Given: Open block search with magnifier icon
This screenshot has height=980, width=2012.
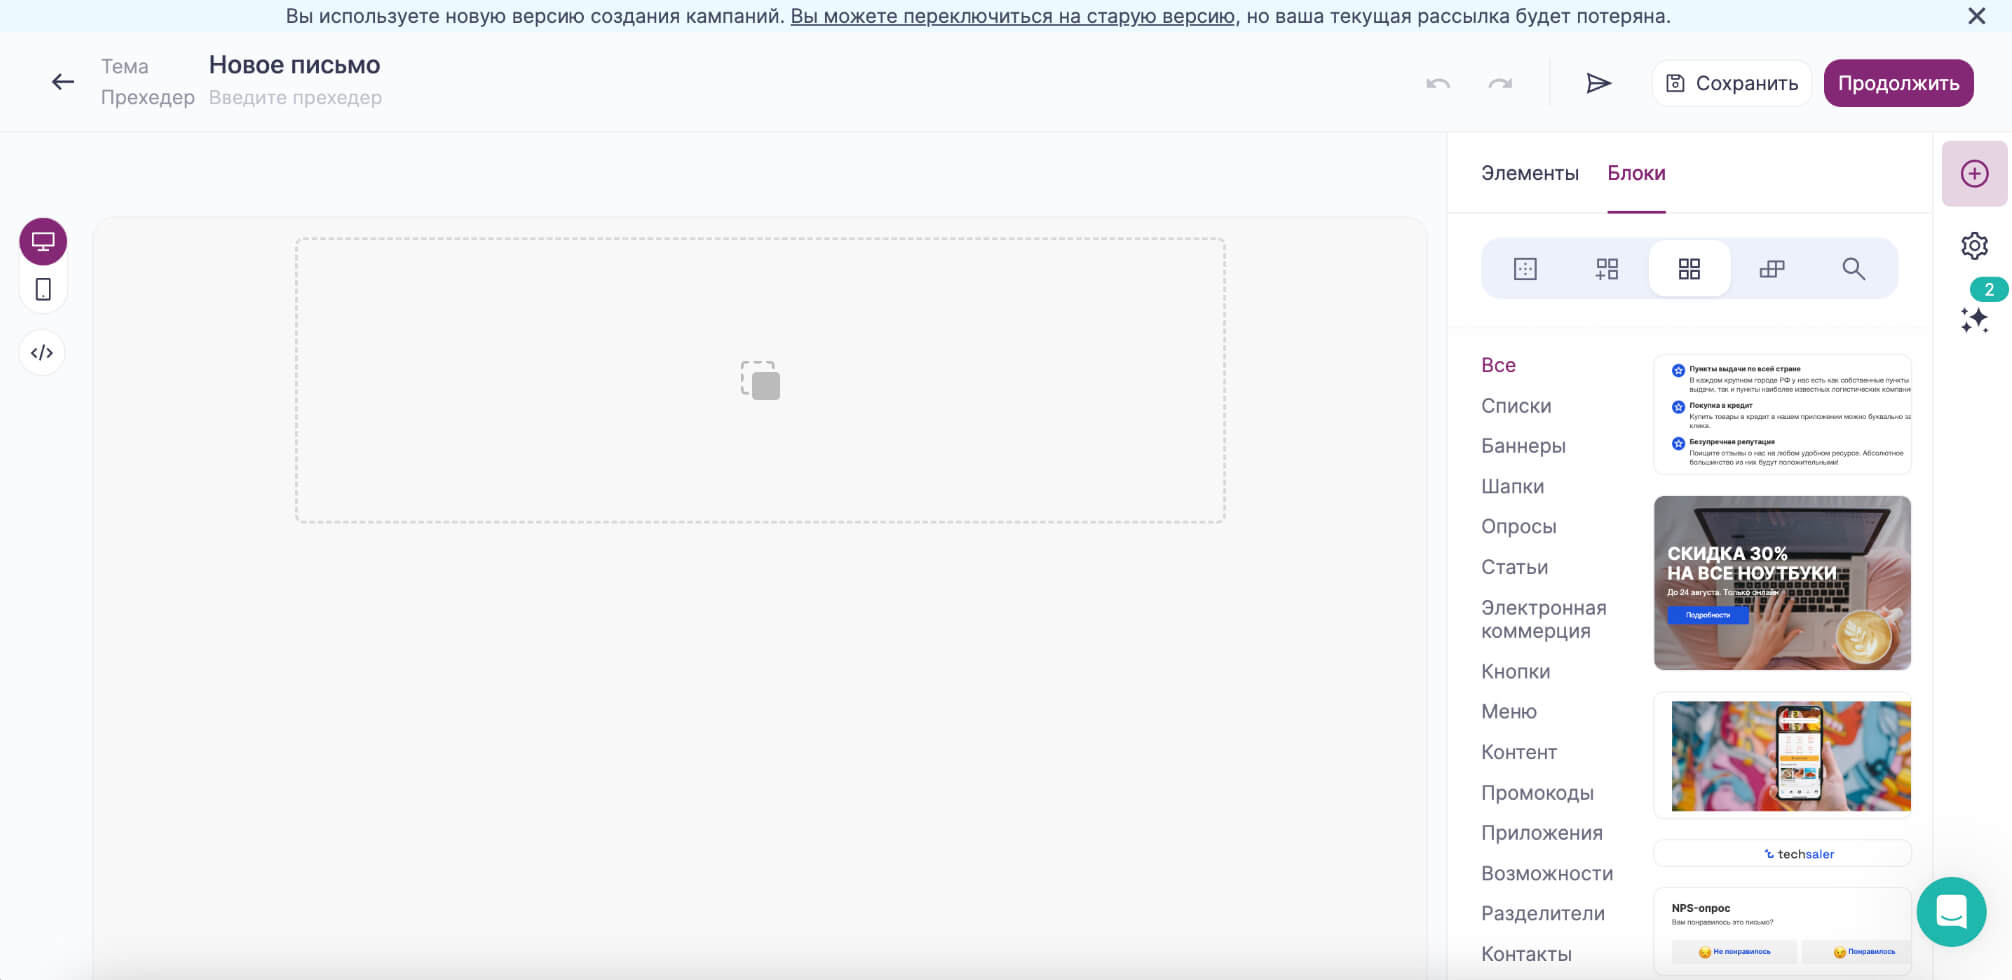Looking at the screenshot, I should [1854, 268].
